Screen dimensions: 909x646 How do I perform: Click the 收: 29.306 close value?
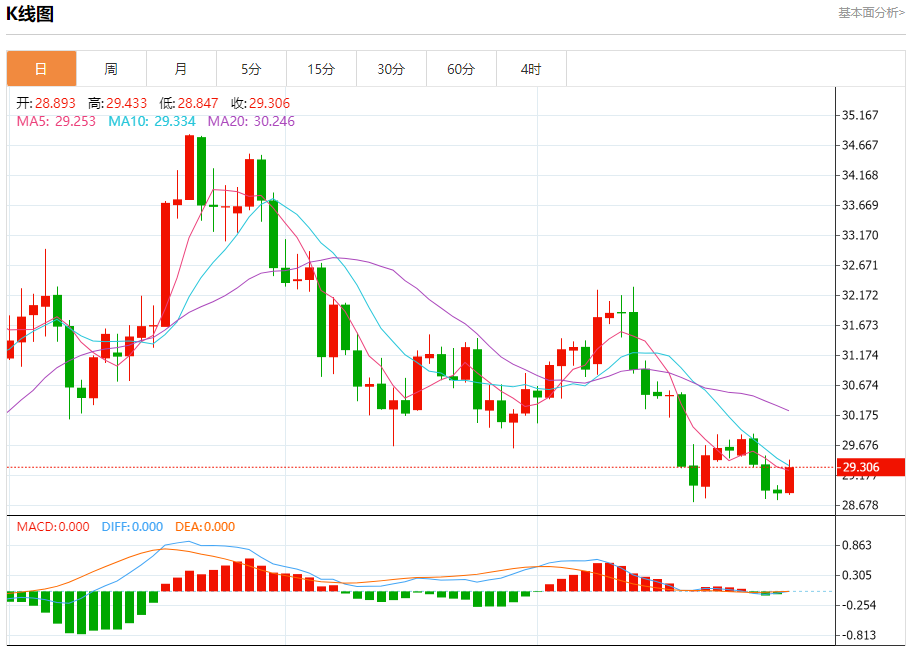(260, 103)
